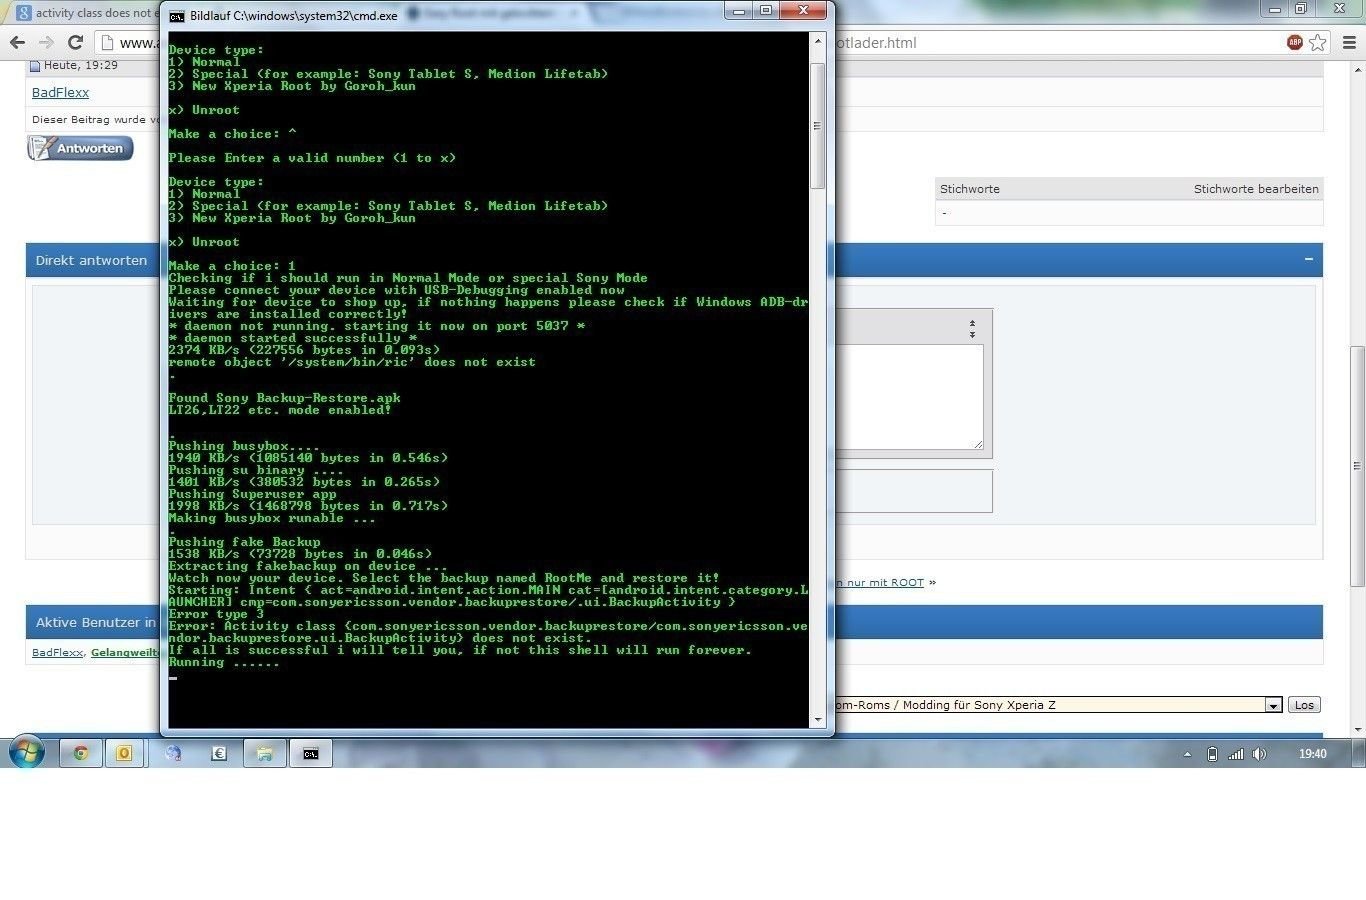Click 'Pushing fake Backup' line in cmd
Viewport: 1366px width, 900px height.
pos(244,542)
